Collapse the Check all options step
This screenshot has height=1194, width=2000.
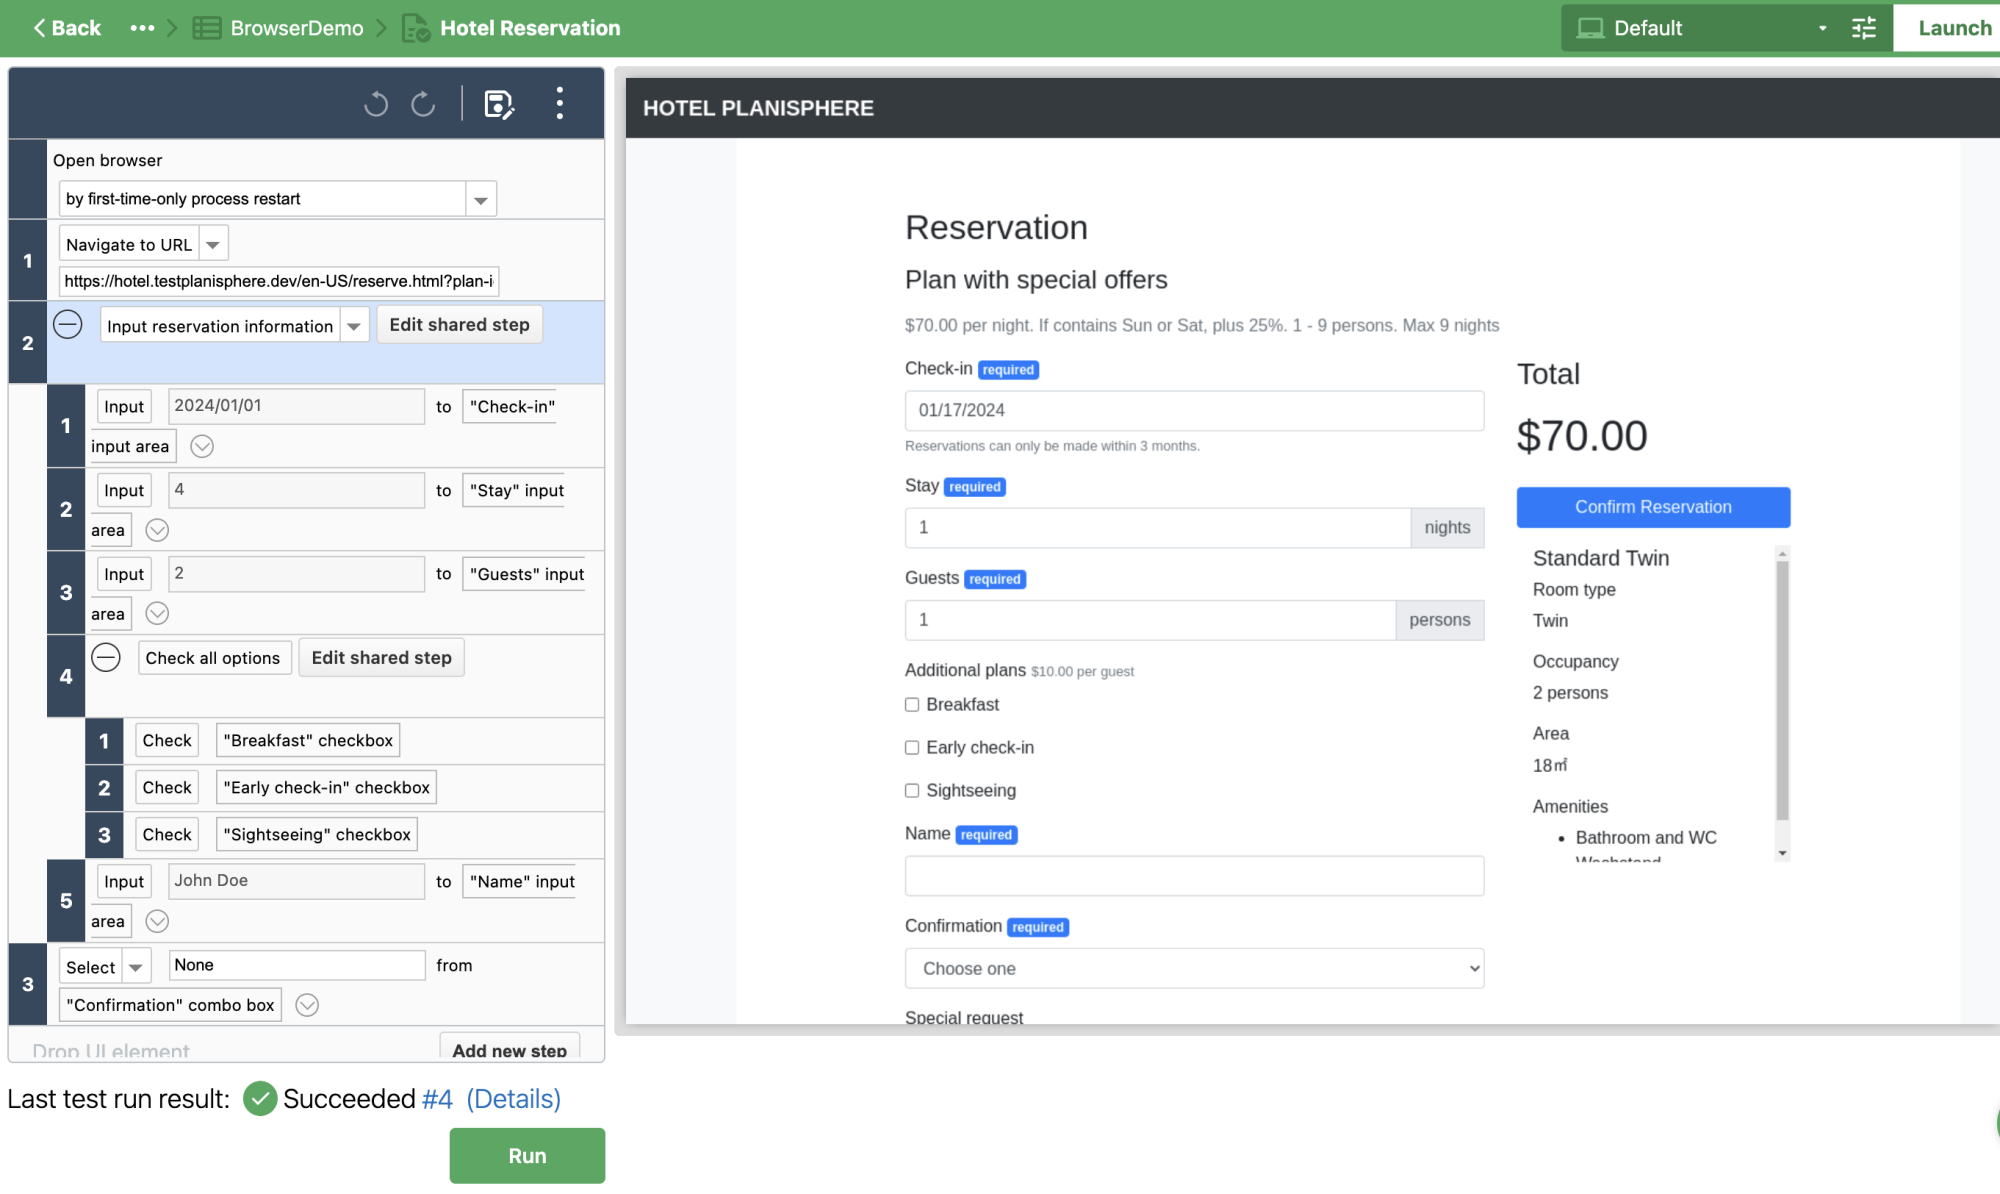106,657
